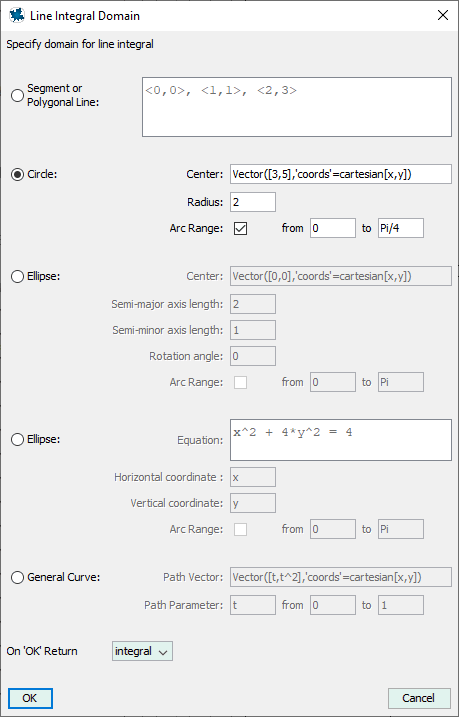Image resolution: width=459 pixels, height=717 pixels.
Task: Click the OK button
Action: tap(30, 698)
